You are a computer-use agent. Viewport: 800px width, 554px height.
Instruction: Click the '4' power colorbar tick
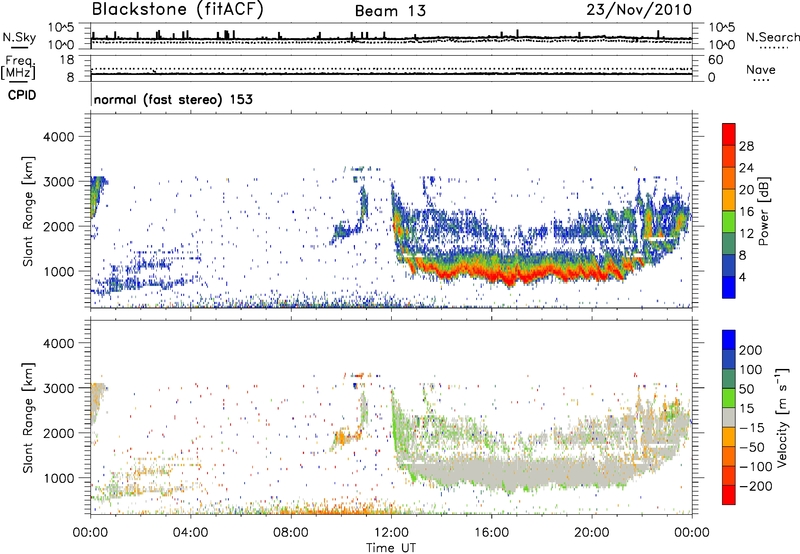pos(742,277)
